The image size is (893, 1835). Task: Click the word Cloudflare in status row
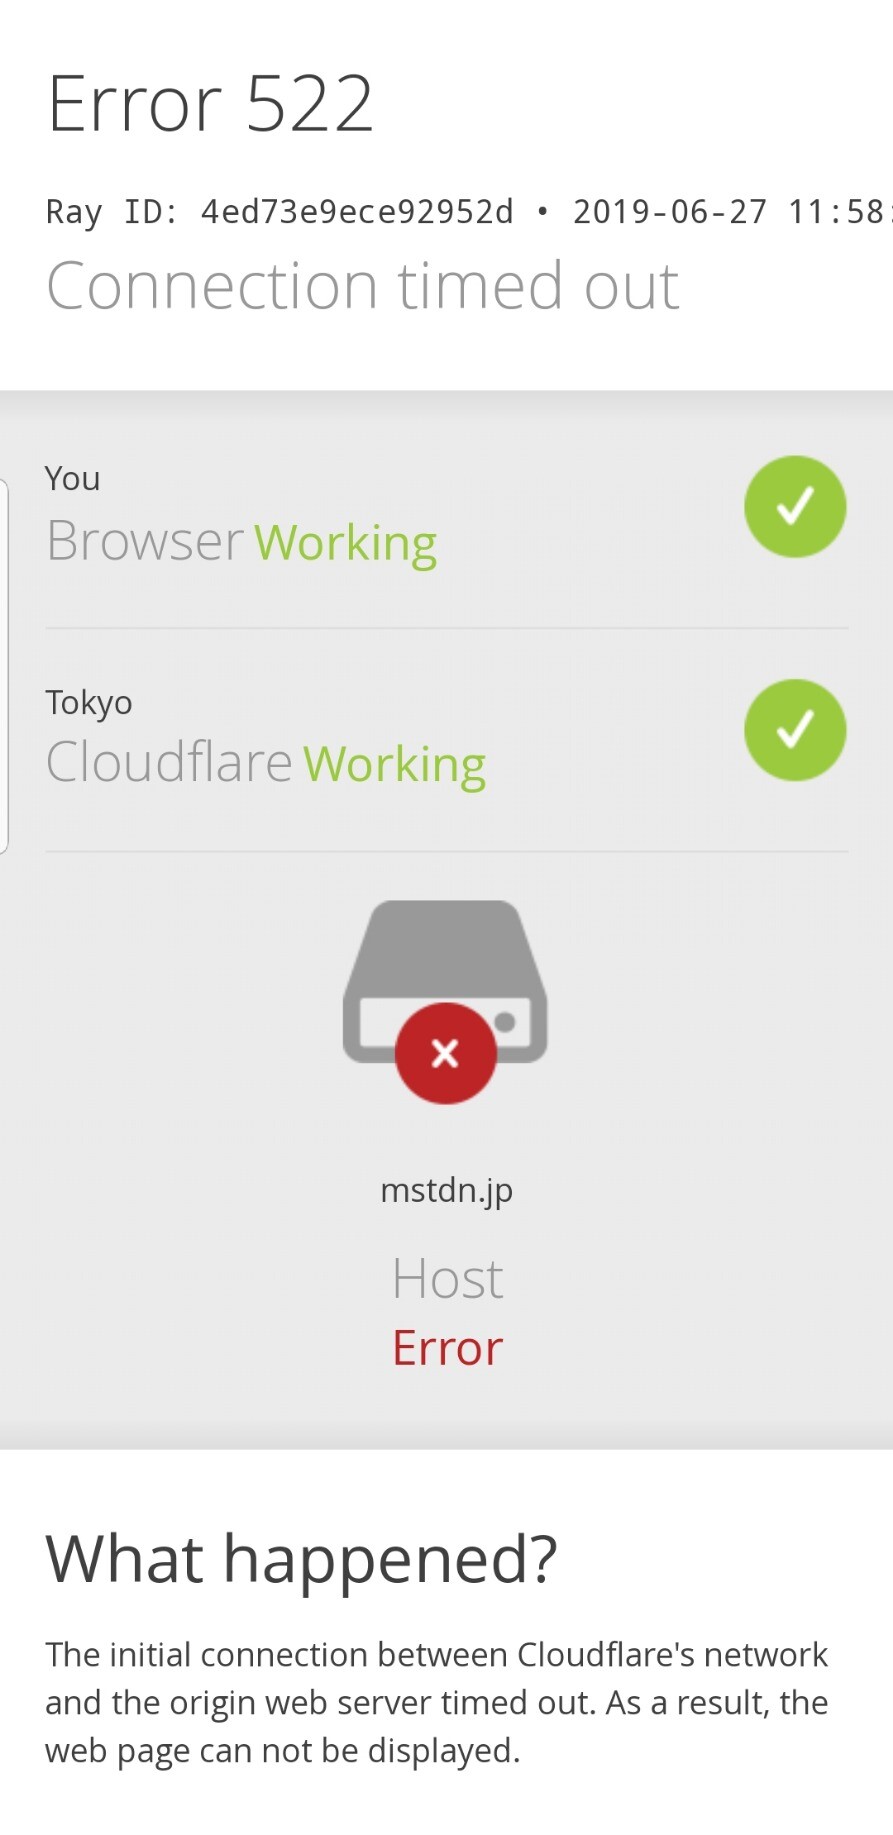coord(169,762)
